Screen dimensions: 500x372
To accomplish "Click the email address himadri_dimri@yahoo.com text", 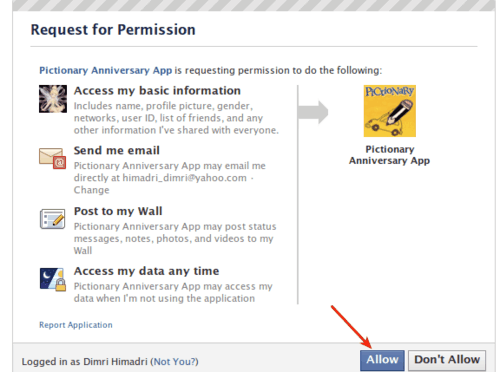I will tap(184, 178).
